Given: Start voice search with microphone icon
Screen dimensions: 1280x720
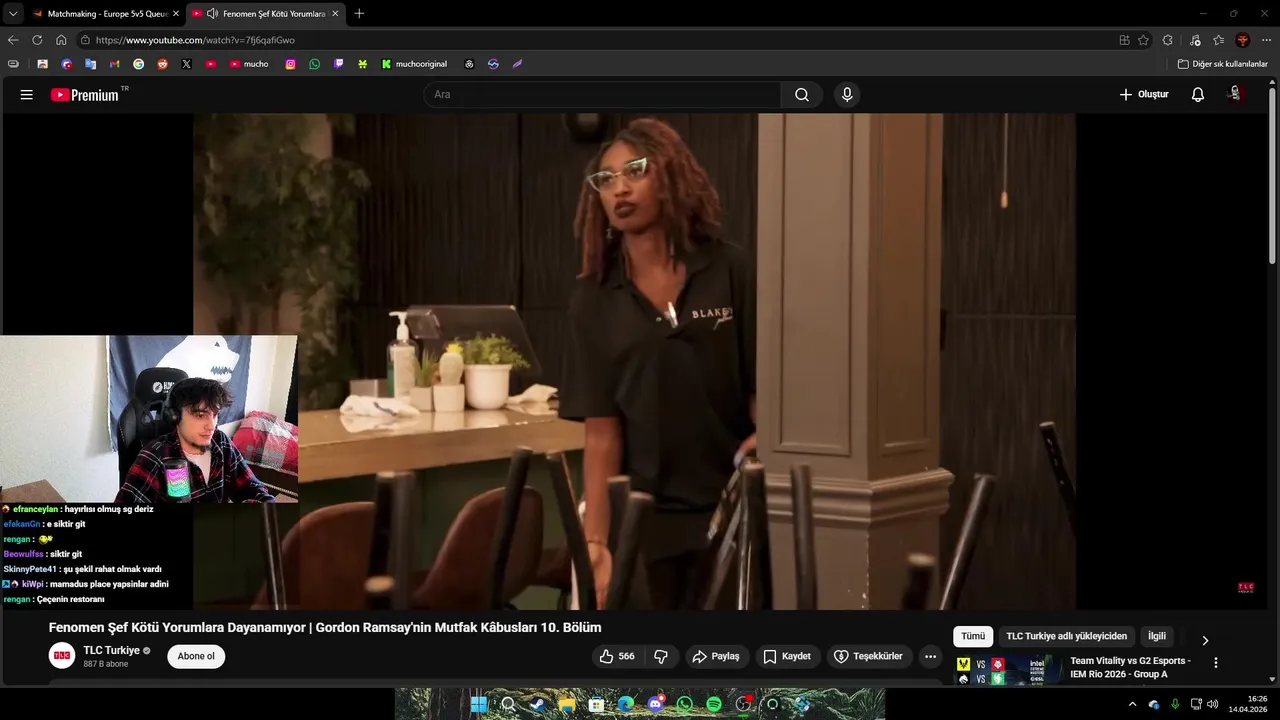Looking at the screenshot, I should pos(847,95).
